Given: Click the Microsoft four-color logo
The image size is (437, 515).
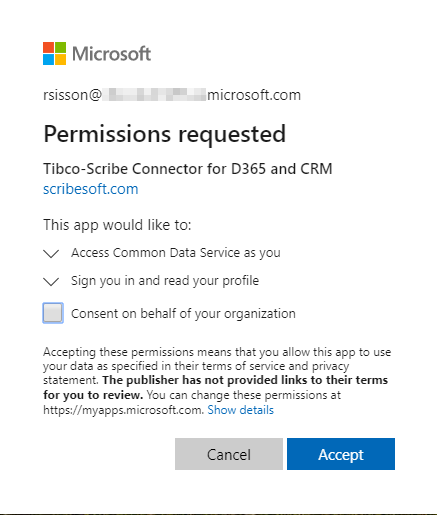Looking at the screenshot, I should [54, 53].
